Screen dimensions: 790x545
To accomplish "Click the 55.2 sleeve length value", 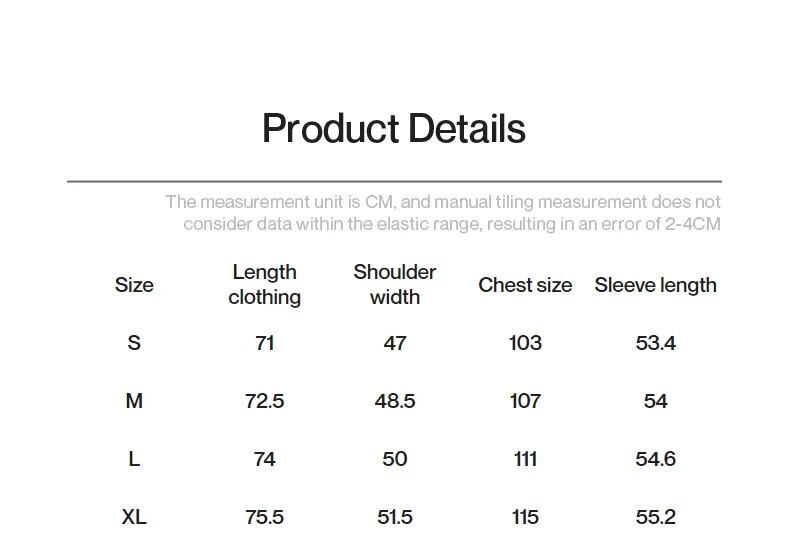I will point(655,517).
